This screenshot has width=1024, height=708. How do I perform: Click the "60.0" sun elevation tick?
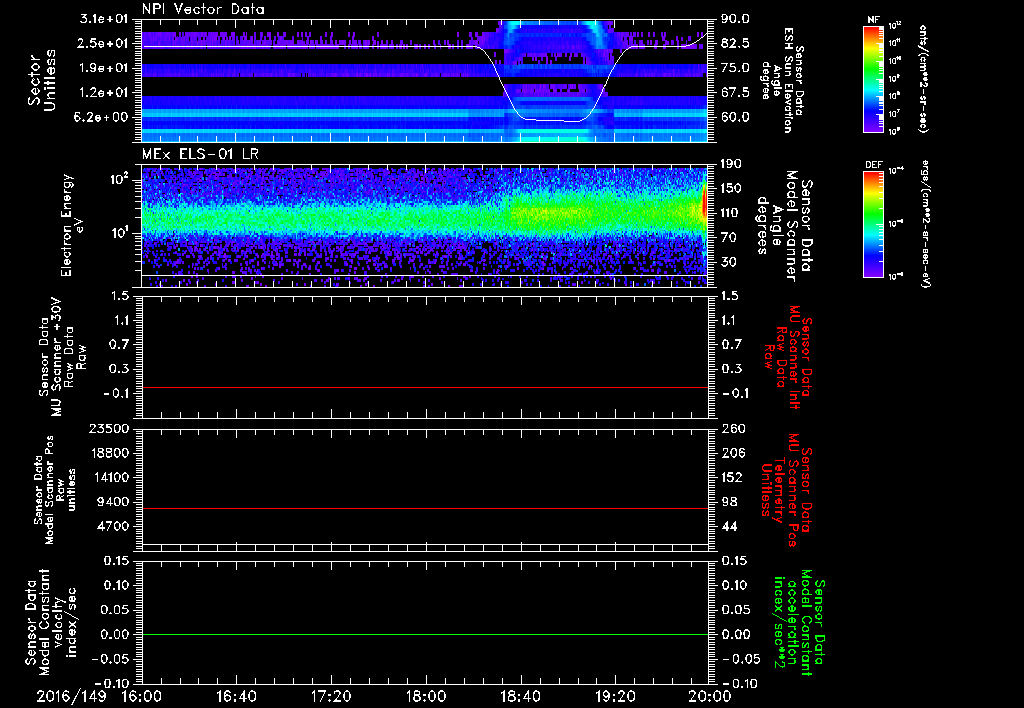(x=735, y=117)
